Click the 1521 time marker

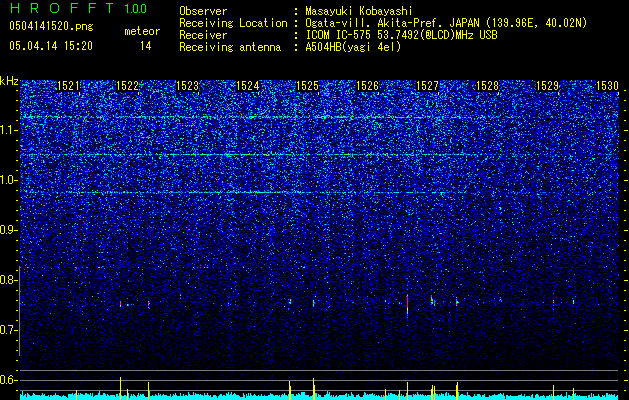pyautogui.click(x=69, y=86)
